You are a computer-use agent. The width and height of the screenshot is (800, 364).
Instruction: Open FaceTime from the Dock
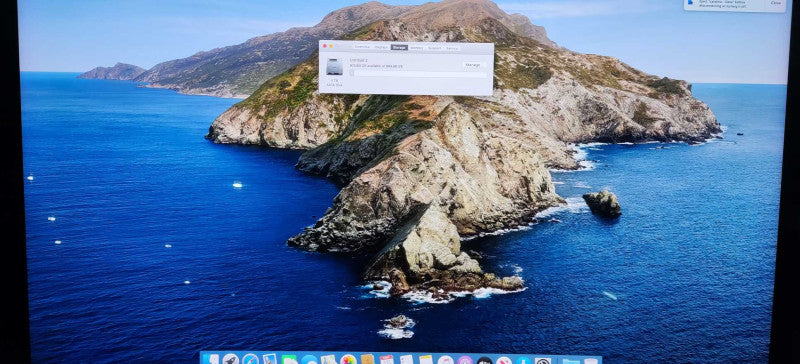(289, 360)
